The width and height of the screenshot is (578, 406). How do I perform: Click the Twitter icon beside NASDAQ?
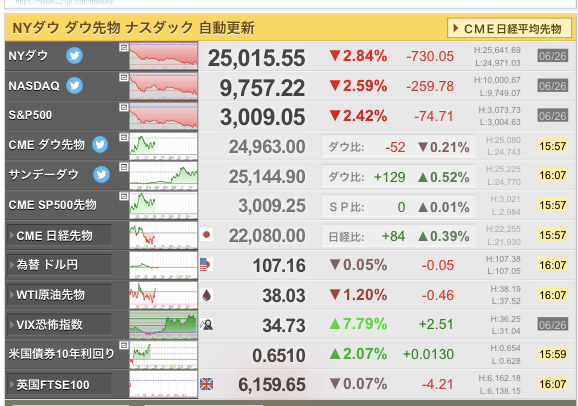(x=74, y=86)
